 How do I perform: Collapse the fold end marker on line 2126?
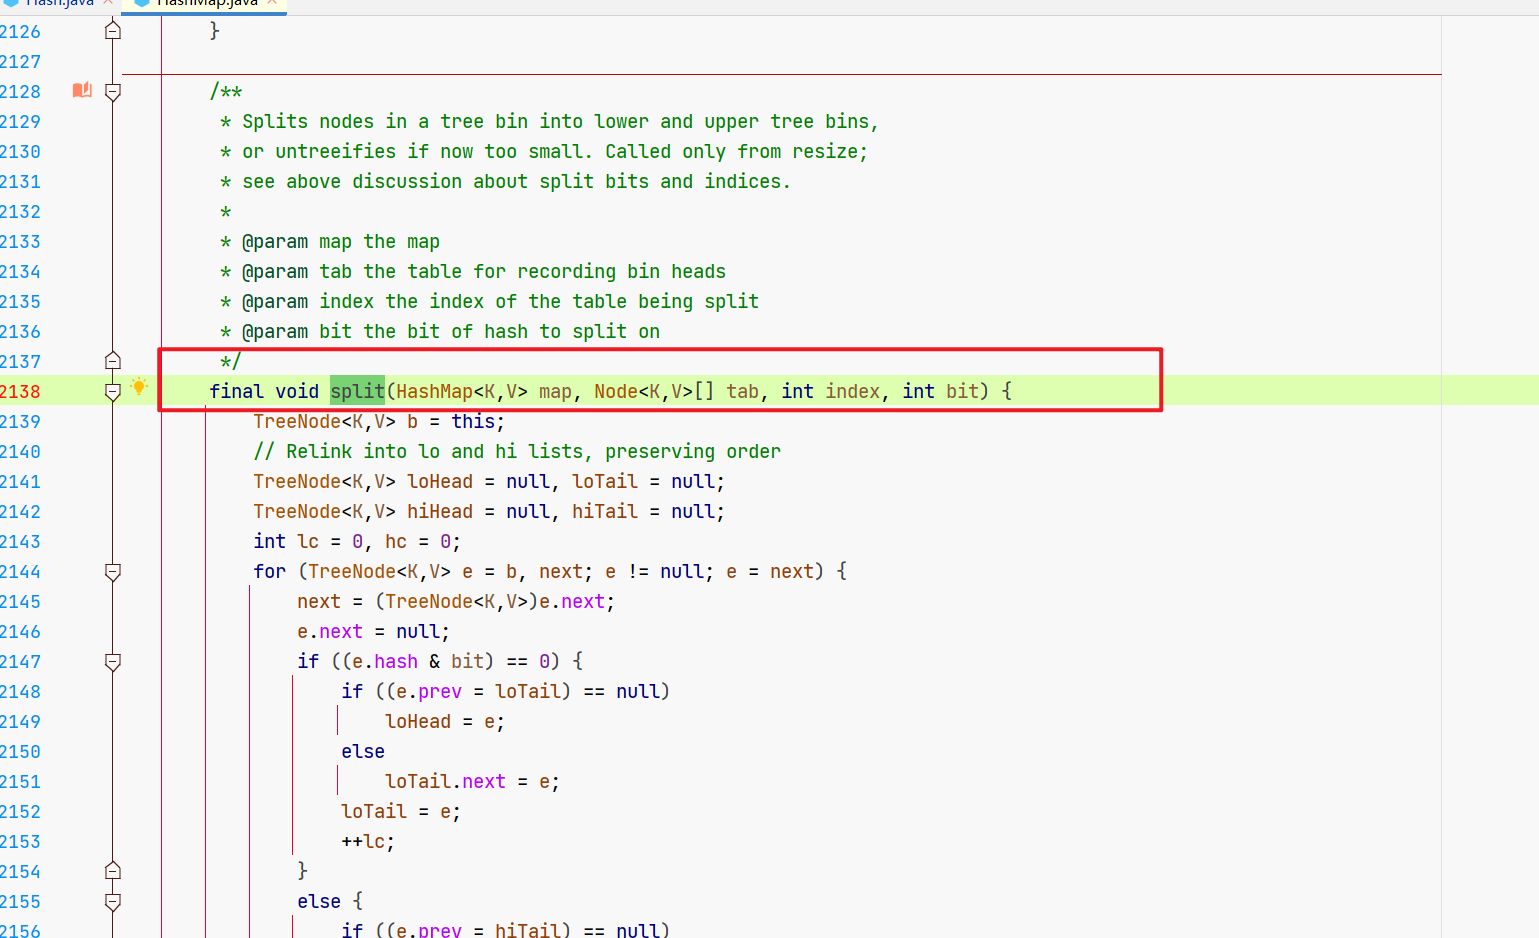tap(113, 31)
